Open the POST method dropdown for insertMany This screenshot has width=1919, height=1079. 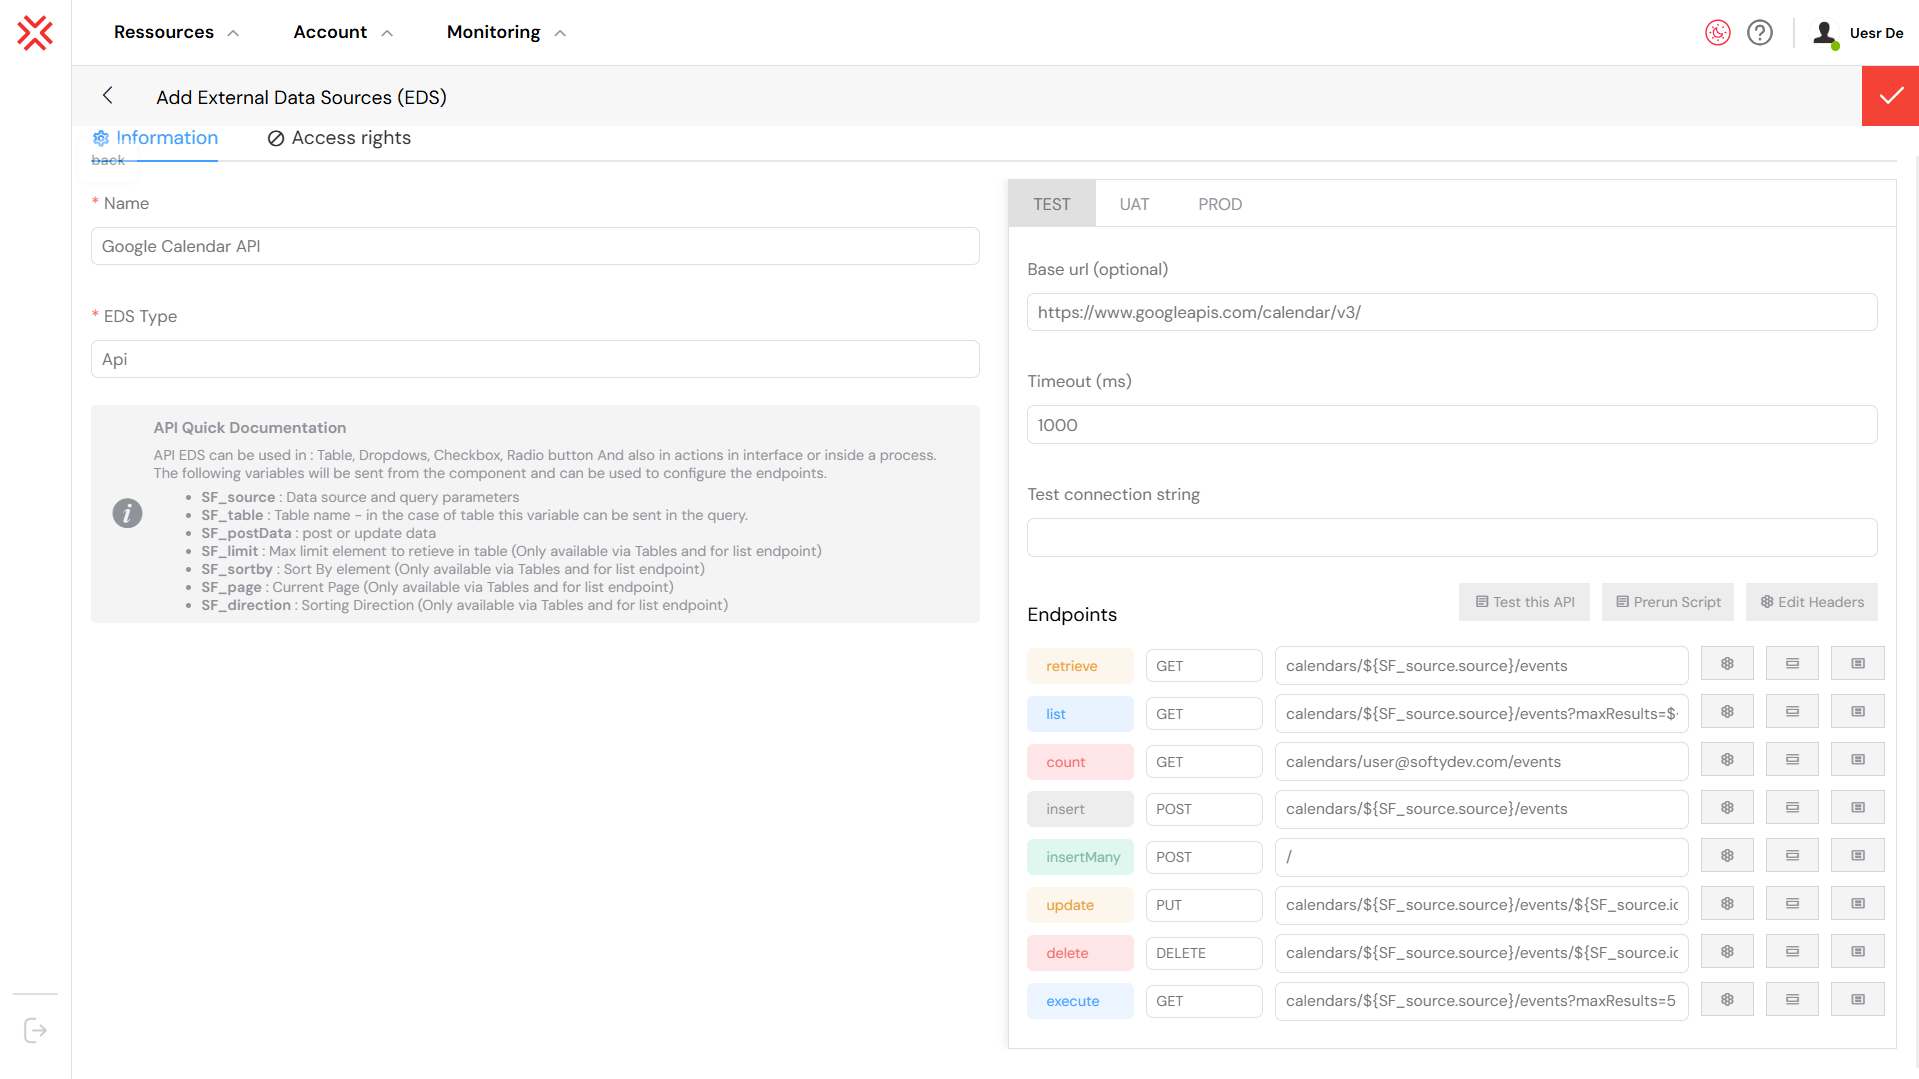click(1204, 857)
